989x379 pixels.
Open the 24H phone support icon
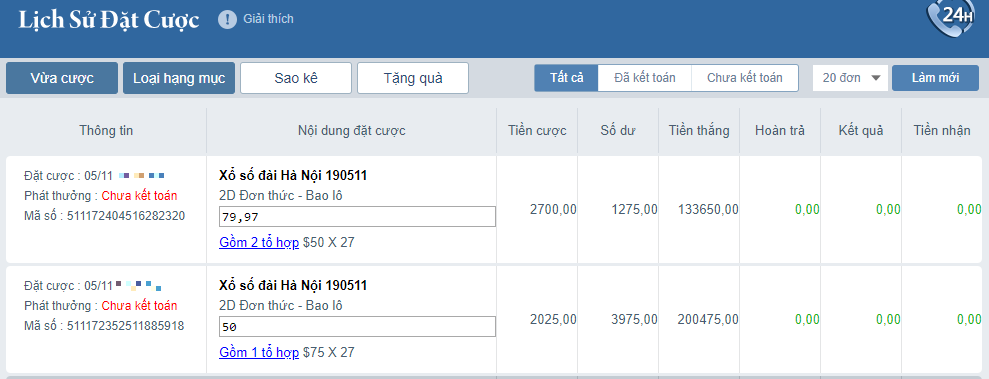(951, 19)
